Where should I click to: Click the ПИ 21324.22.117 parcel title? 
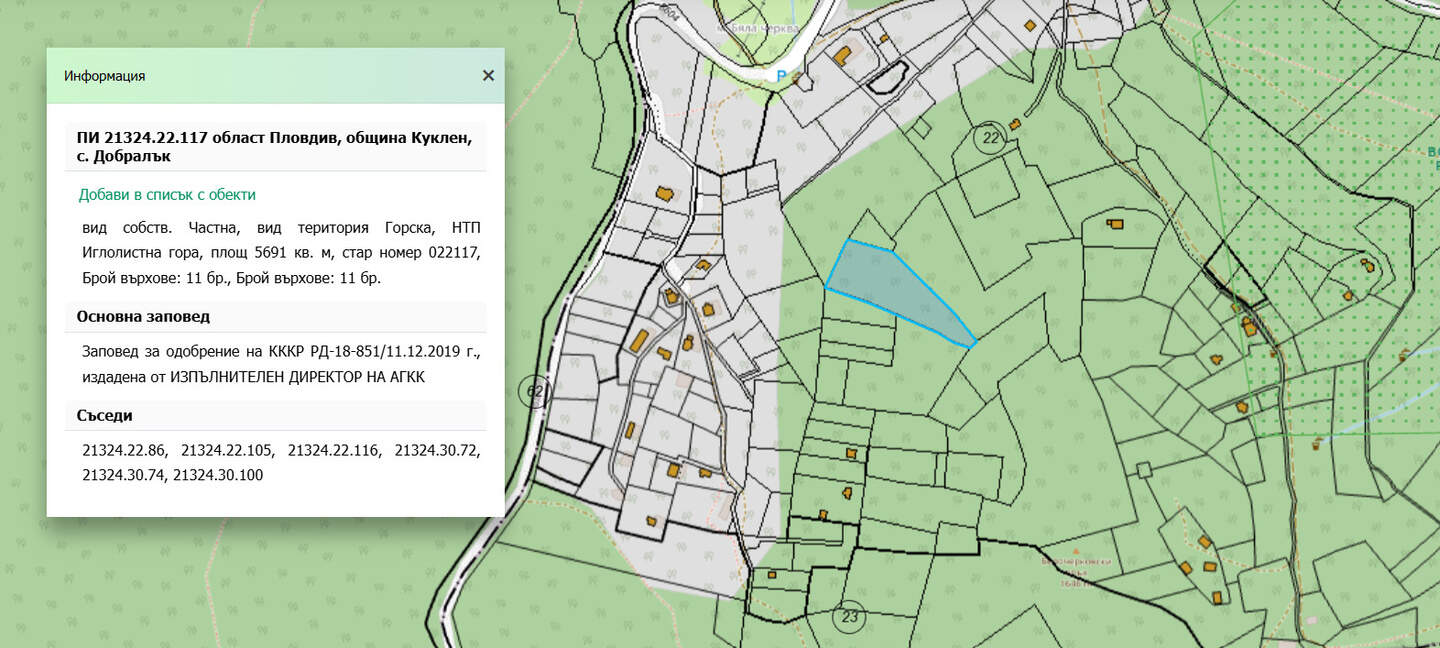pos(274,147)
